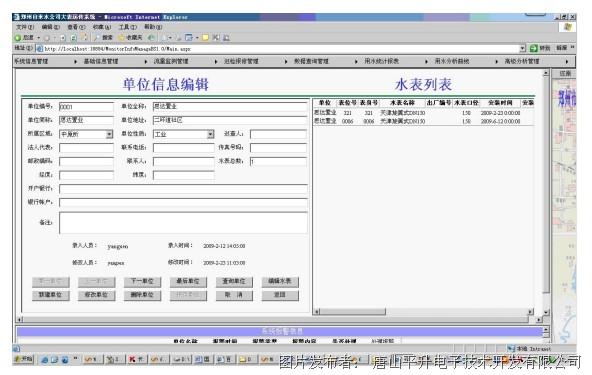
Task: Click 备注 text area
Action: click(x=183, y=222)
